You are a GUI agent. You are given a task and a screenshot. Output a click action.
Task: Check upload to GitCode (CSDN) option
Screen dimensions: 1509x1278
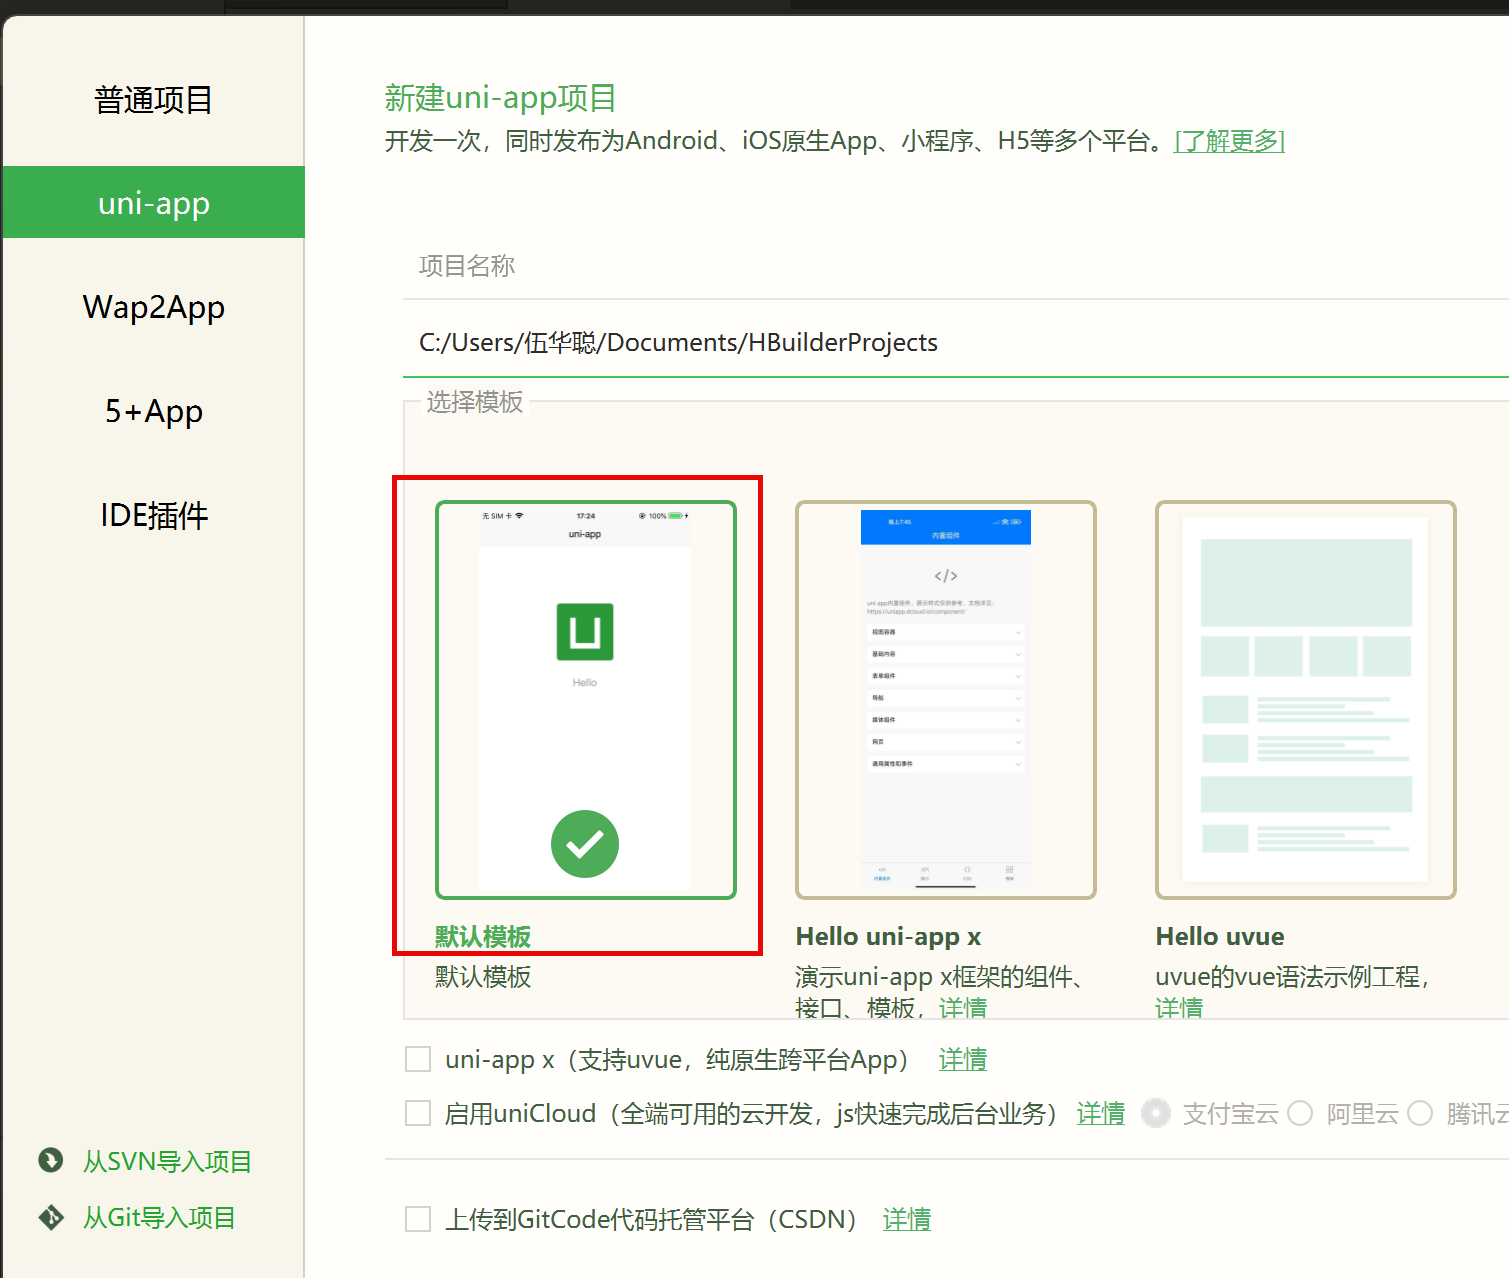coord(418,1219)
